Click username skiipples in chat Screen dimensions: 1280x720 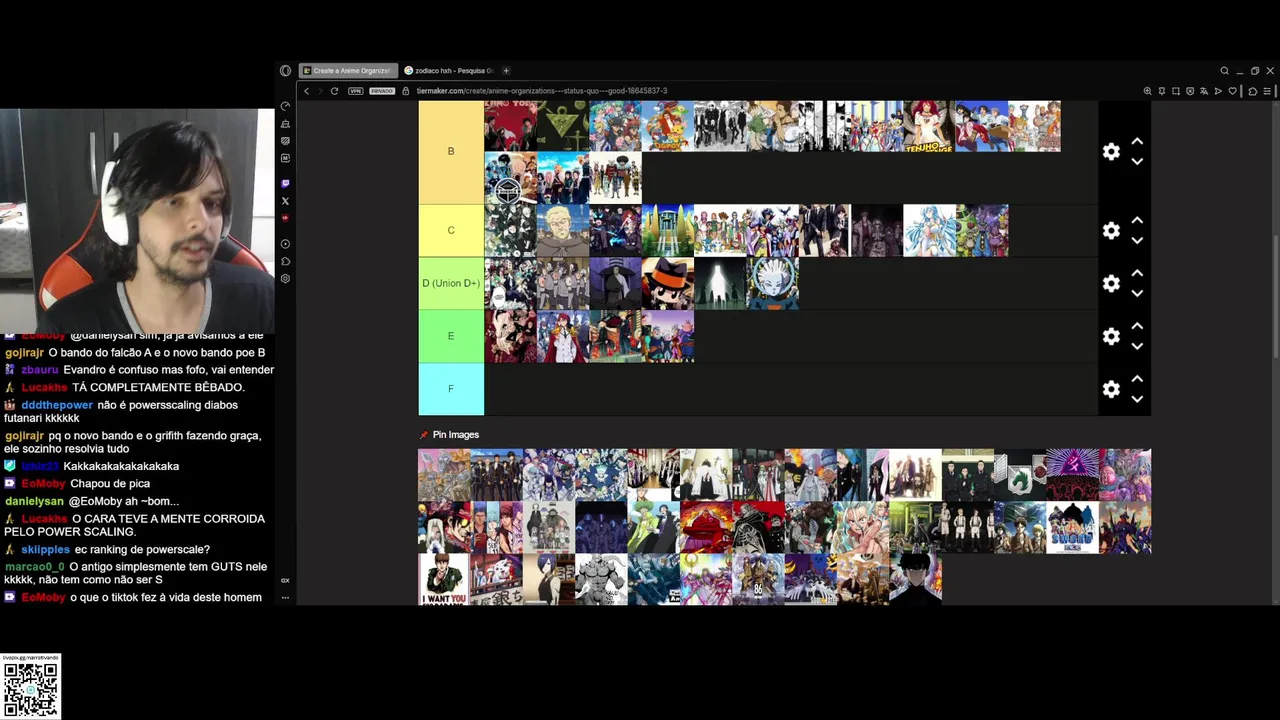[45, 550]
